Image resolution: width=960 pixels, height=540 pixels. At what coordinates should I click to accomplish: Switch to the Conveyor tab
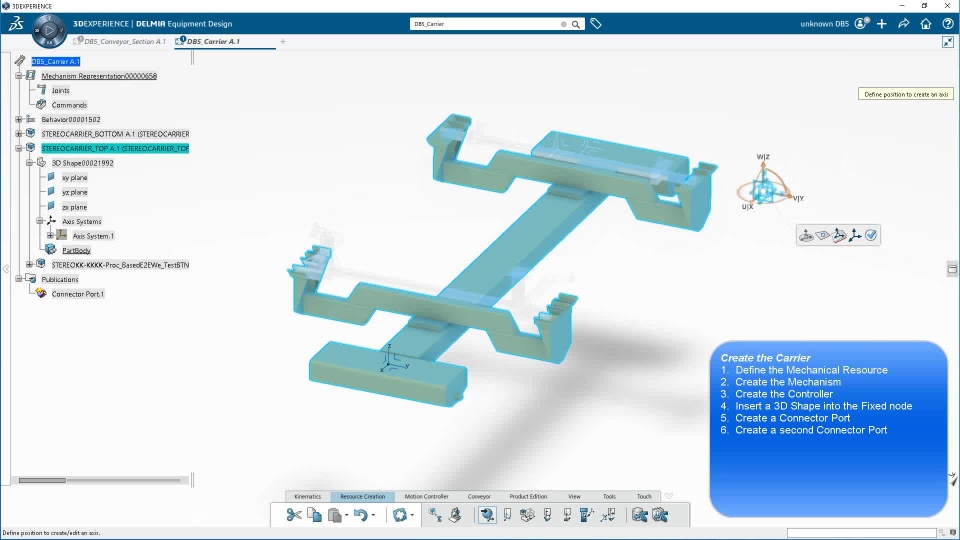pyautogui.click(x=479, y=497)
